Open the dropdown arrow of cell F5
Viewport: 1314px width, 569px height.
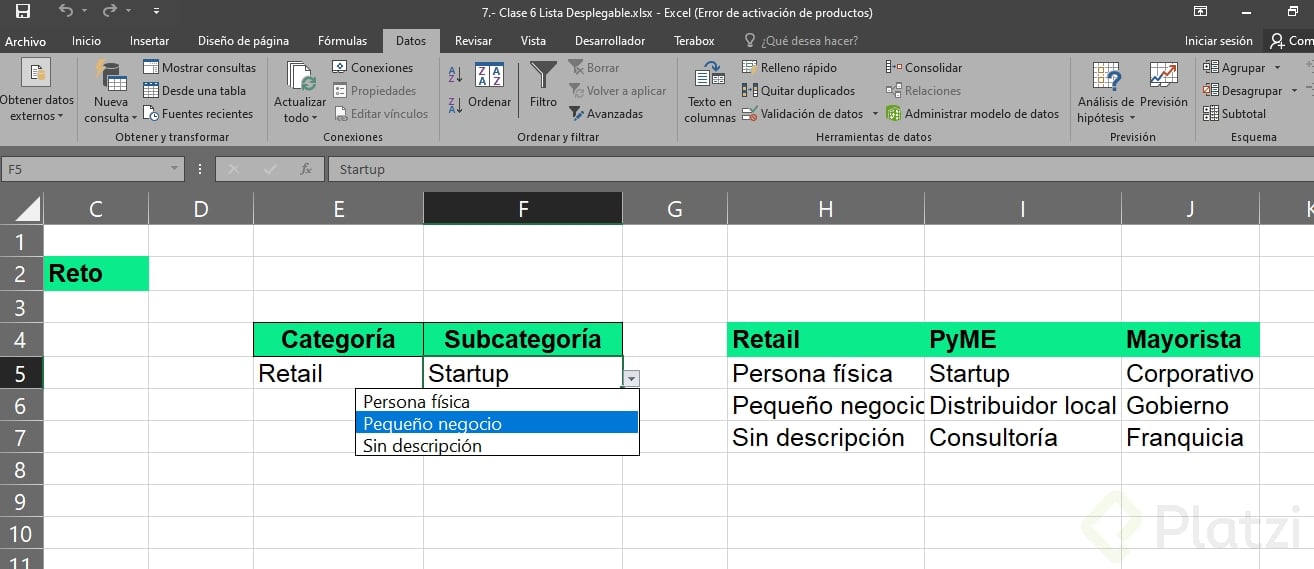pyautogui.click(x=631, y=378)
